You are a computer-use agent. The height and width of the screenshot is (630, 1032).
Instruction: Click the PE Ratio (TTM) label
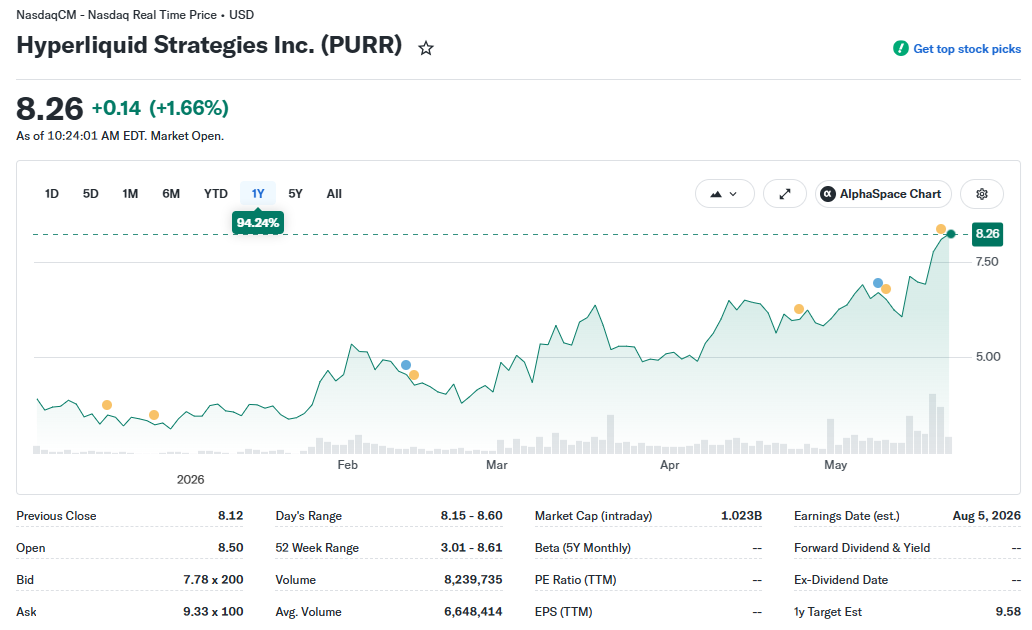click(x=575, y=579)
